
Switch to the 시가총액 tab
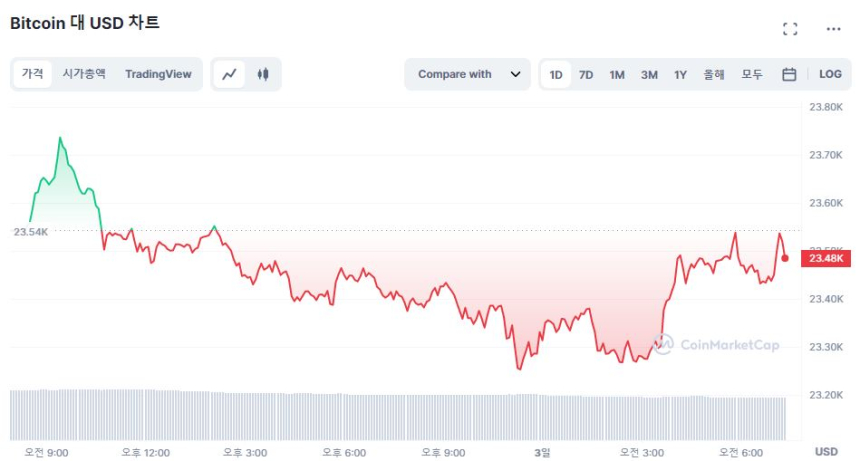84,74
